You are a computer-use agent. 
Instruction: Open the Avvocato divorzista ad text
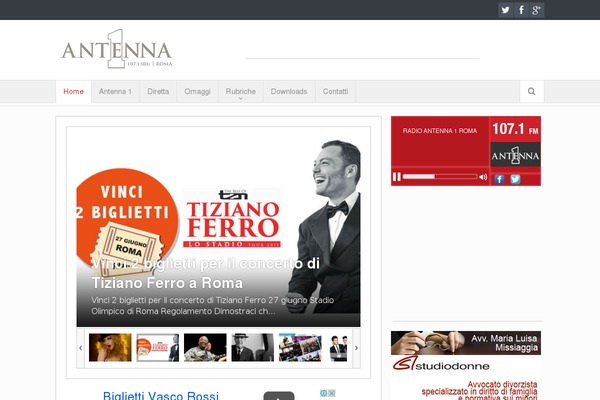pyautogui.click(x=479, y=390)
